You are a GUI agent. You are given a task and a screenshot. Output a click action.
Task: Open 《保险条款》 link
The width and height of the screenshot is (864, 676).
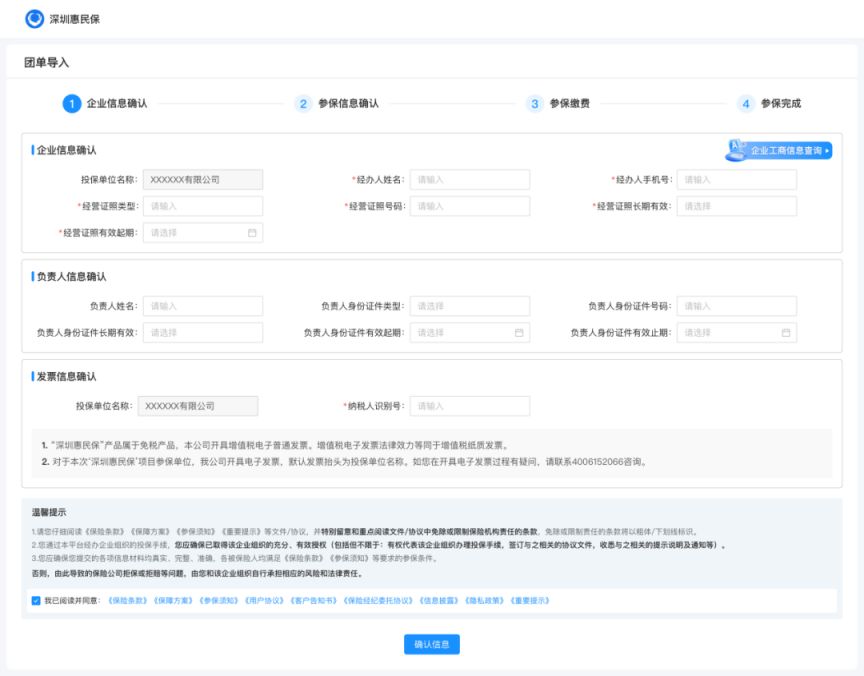(128, 601)
